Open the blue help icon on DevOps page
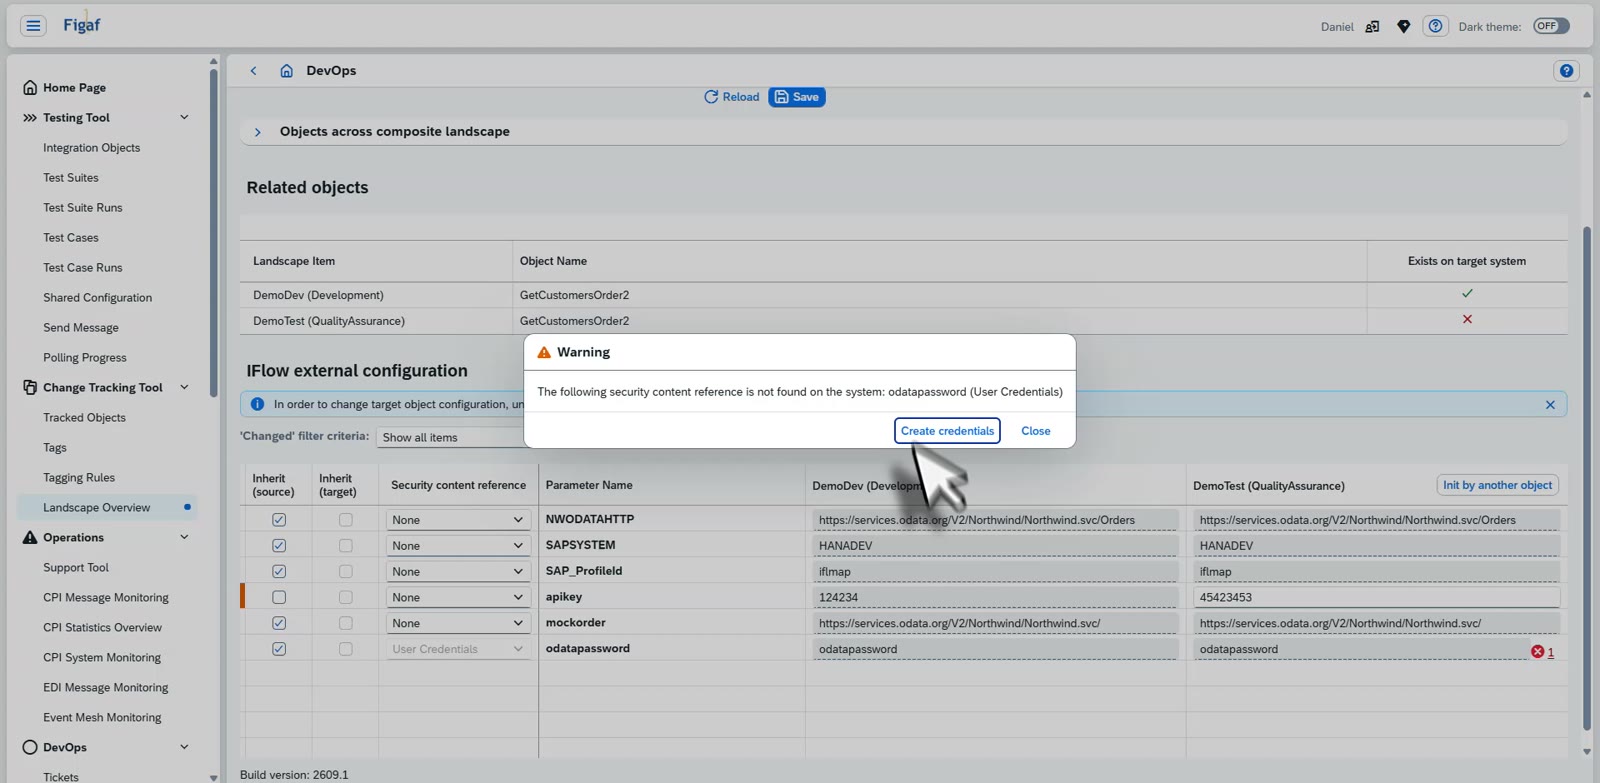This screenshot has height=783, width=1600. 1566,71
